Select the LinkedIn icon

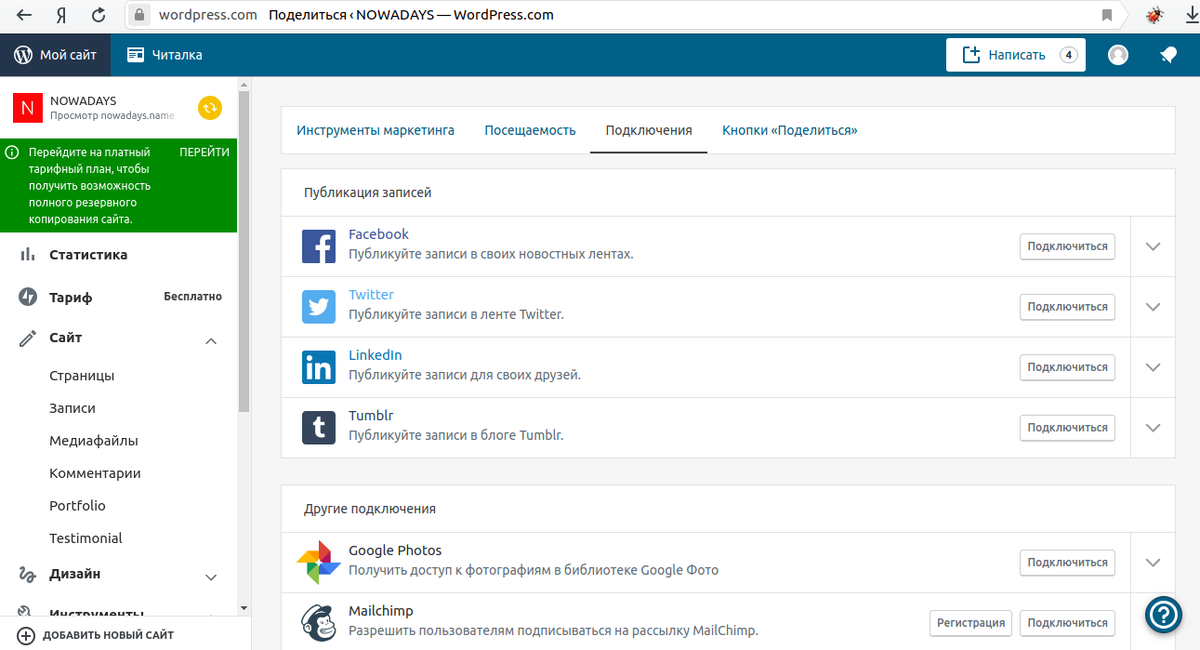pyautogui.click(x=317, y=366)
